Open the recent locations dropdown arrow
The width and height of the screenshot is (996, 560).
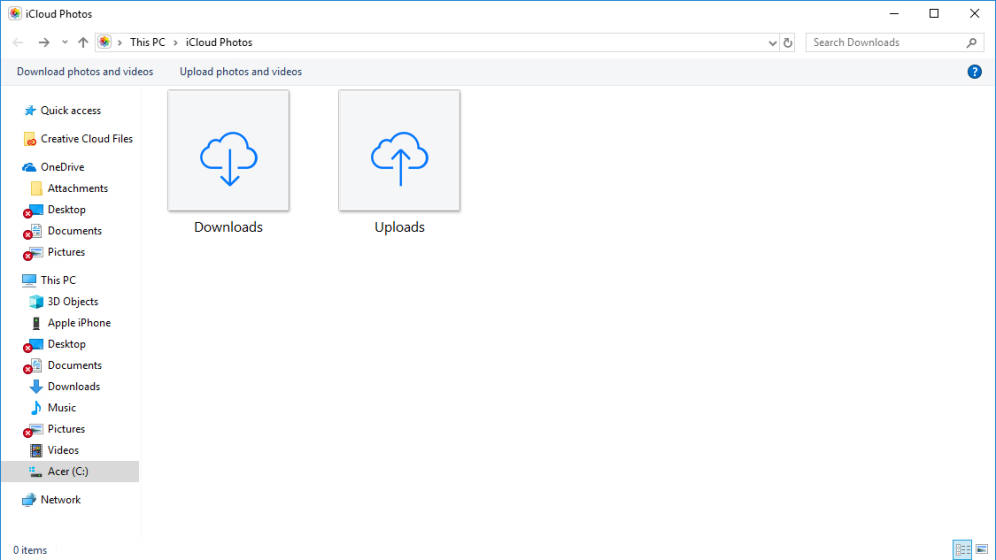[x=65, y=43]
